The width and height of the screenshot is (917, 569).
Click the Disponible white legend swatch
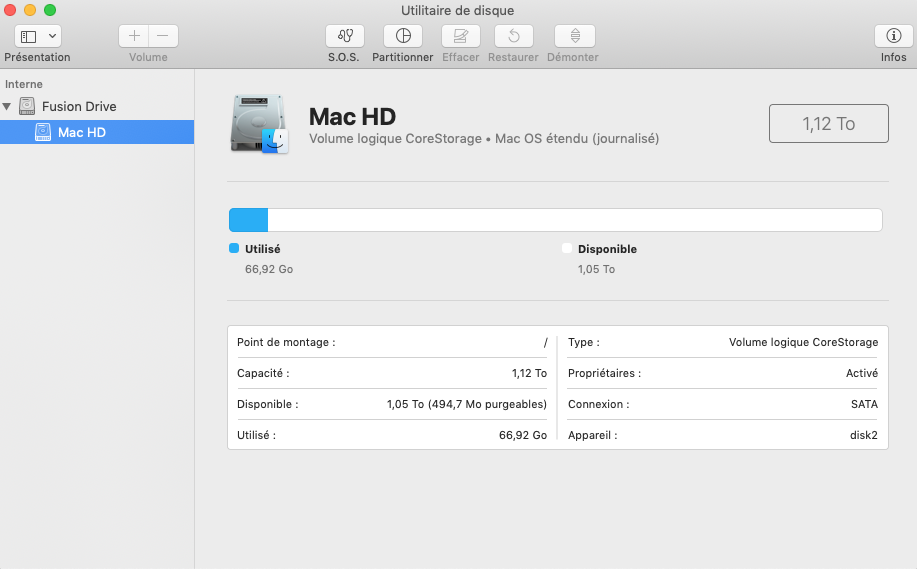click(x=567, y=249)
